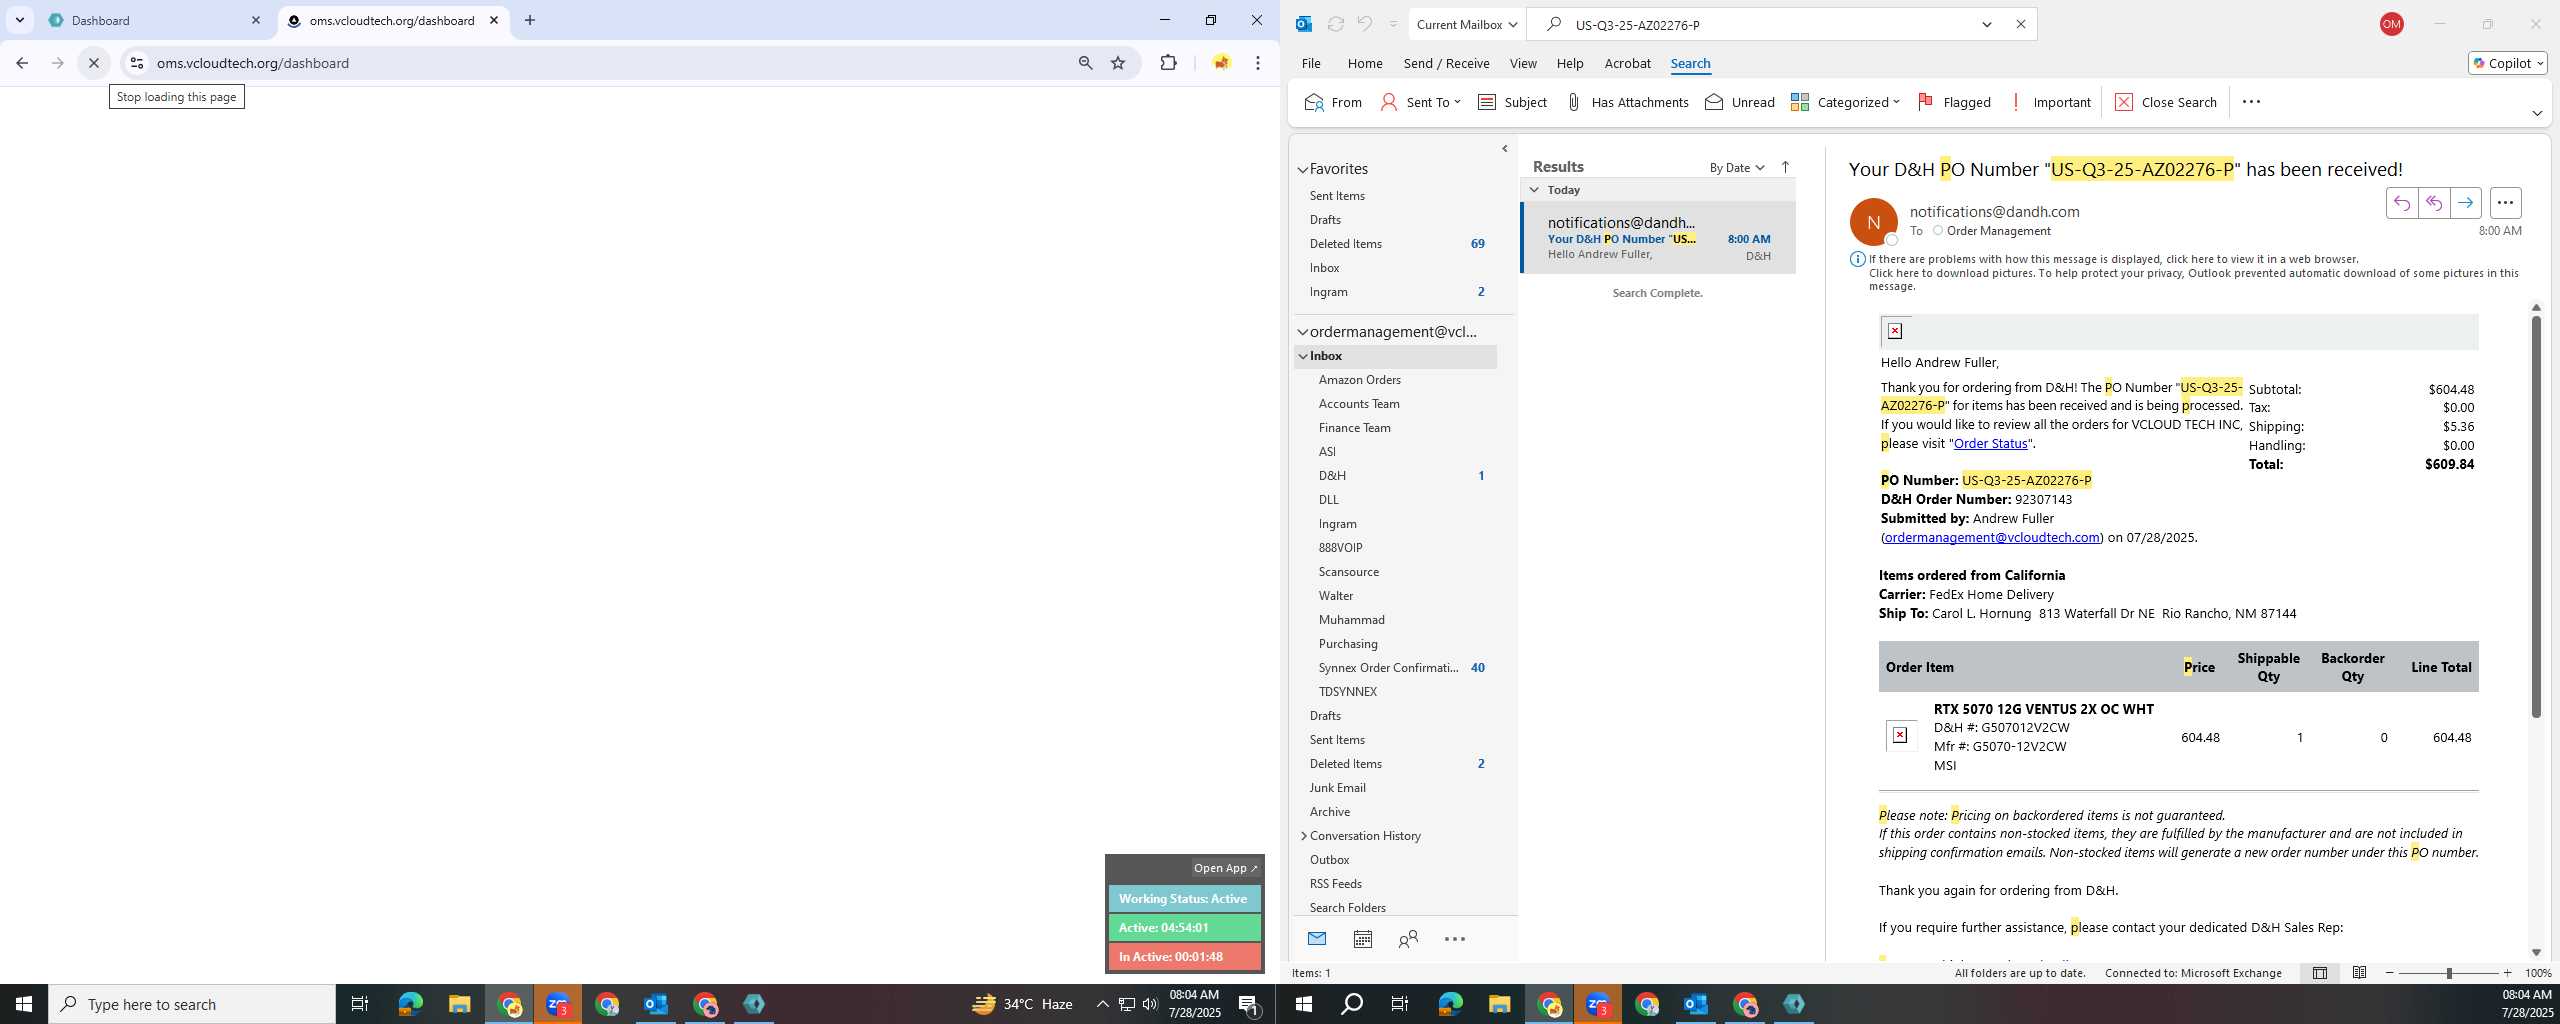
Task: Open the Help ribbon tab
Action: coord(1570,63)
